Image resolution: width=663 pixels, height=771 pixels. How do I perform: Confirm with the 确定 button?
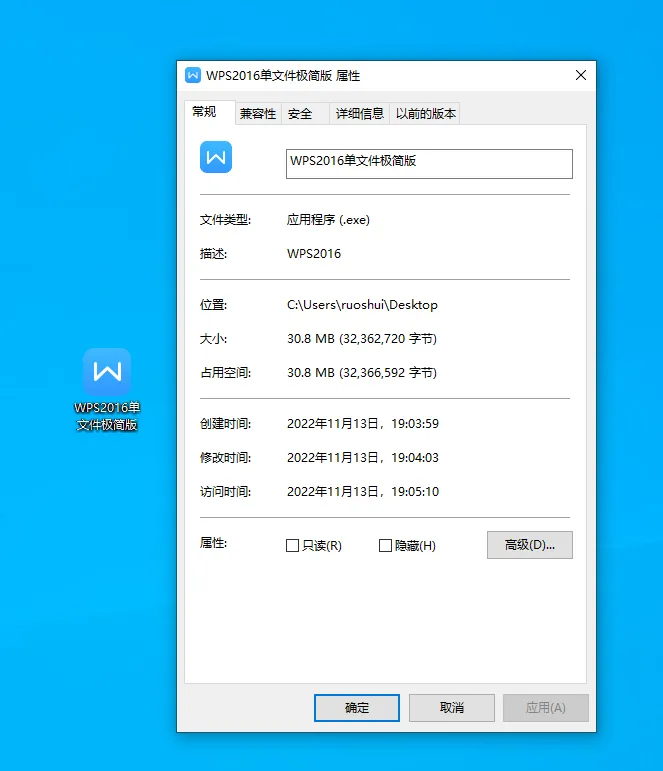click(357, 708)
